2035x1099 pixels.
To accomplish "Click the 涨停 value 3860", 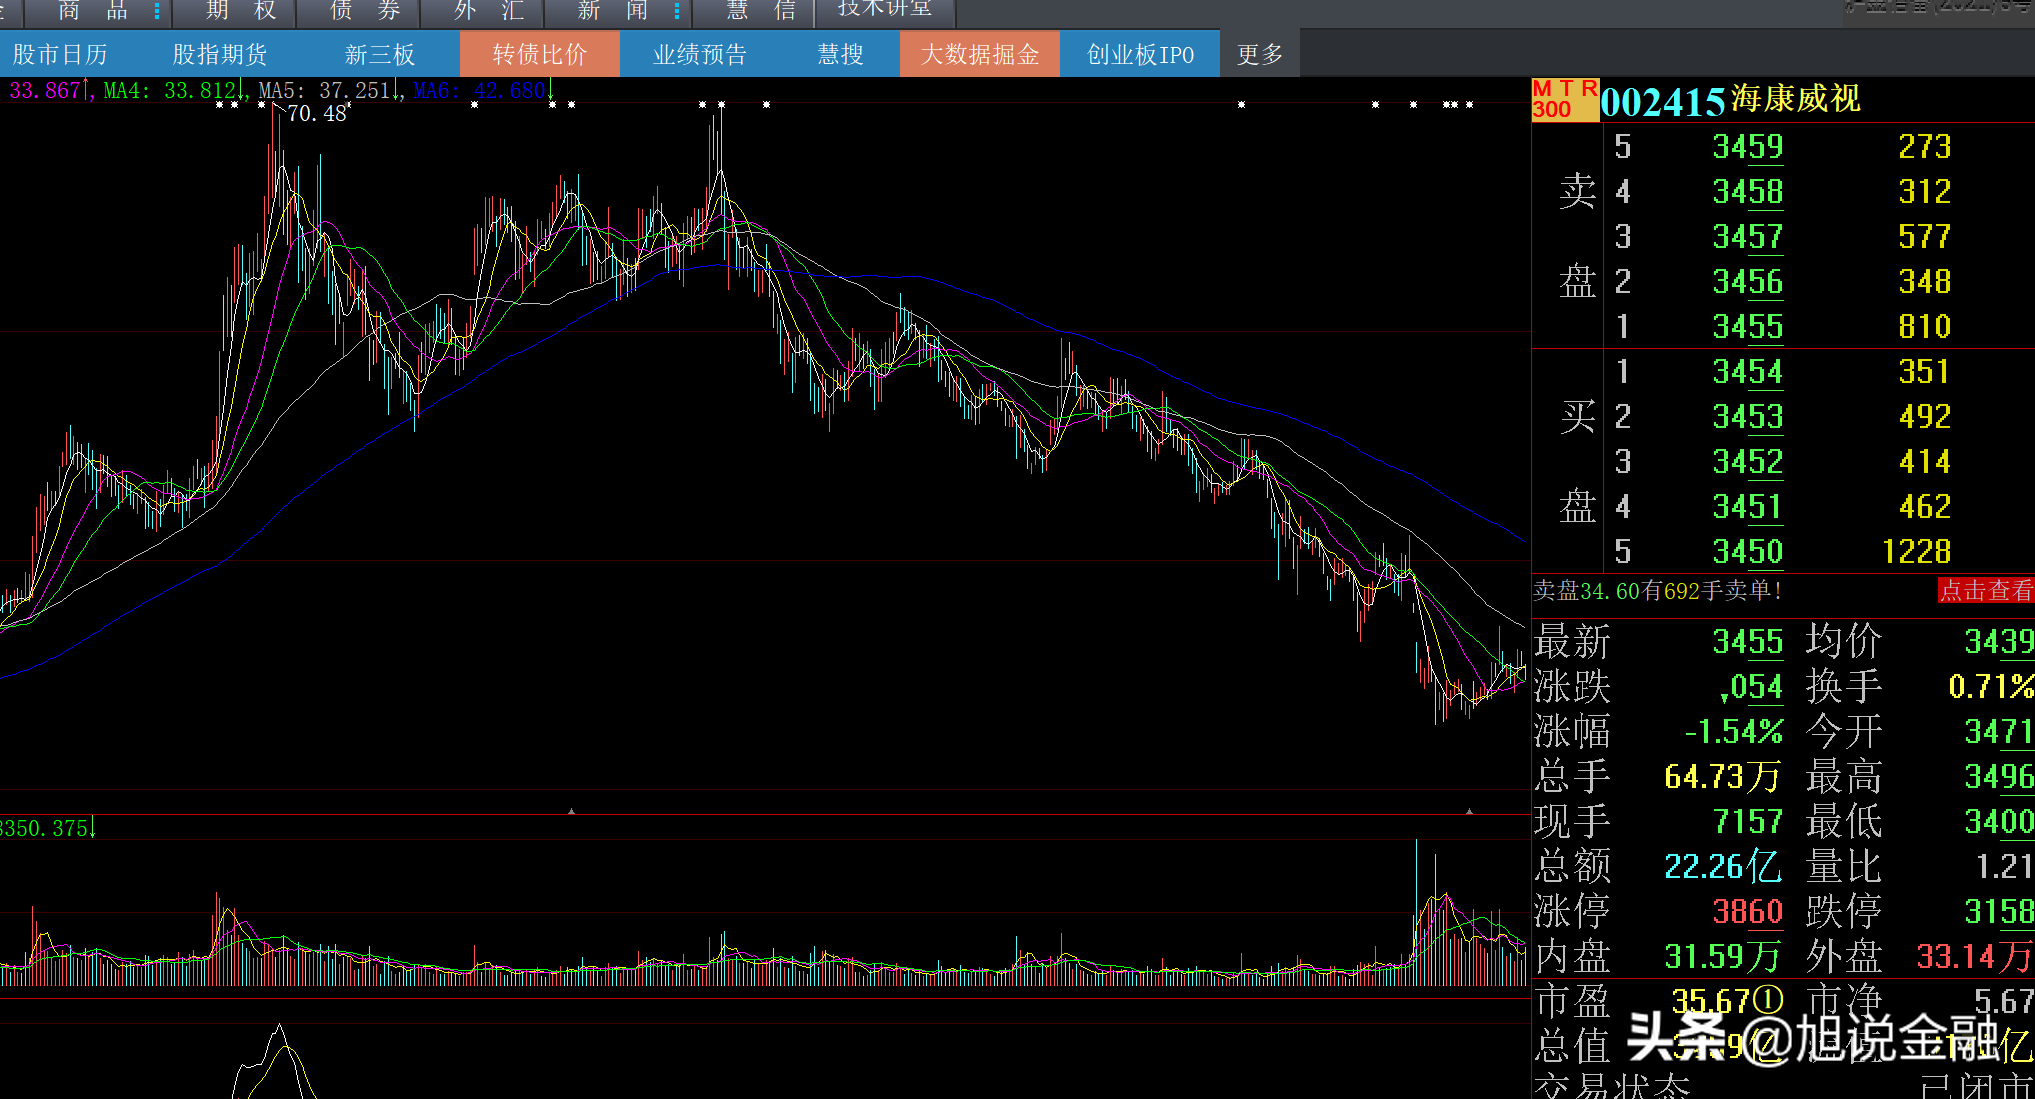I will tap(1747, 912).
